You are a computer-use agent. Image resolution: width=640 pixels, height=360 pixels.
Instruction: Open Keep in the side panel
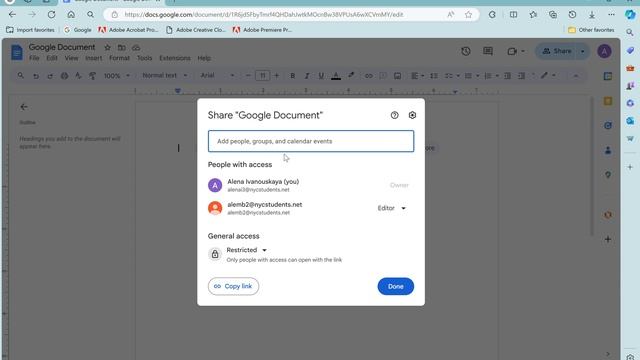pos(608,101)
